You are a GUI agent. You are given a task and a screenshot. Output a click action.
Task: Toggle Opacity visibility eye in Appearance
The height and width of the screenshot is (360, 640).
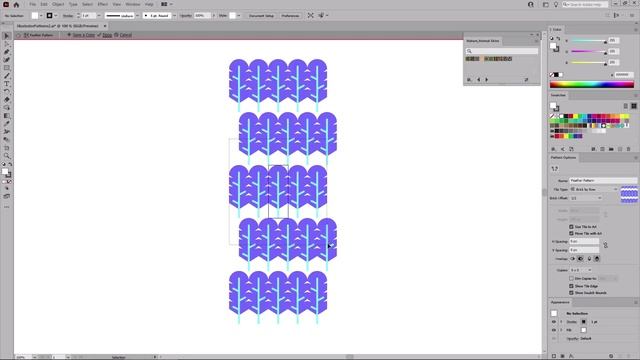pyautogui.click(x=554, y=338)
